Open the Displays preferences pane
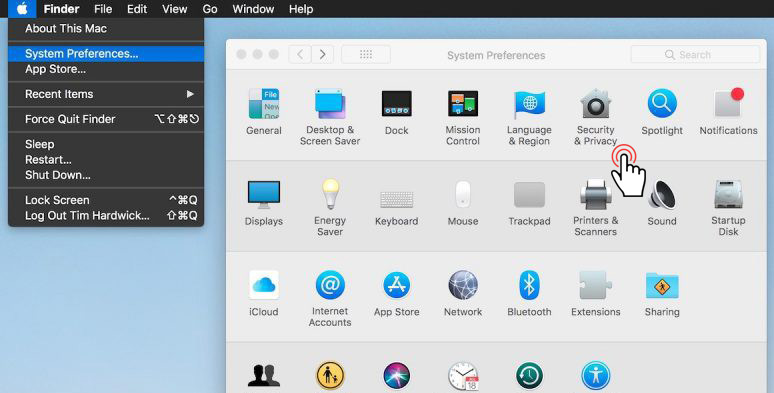This screenshot has width=774, height=393. 264,203
